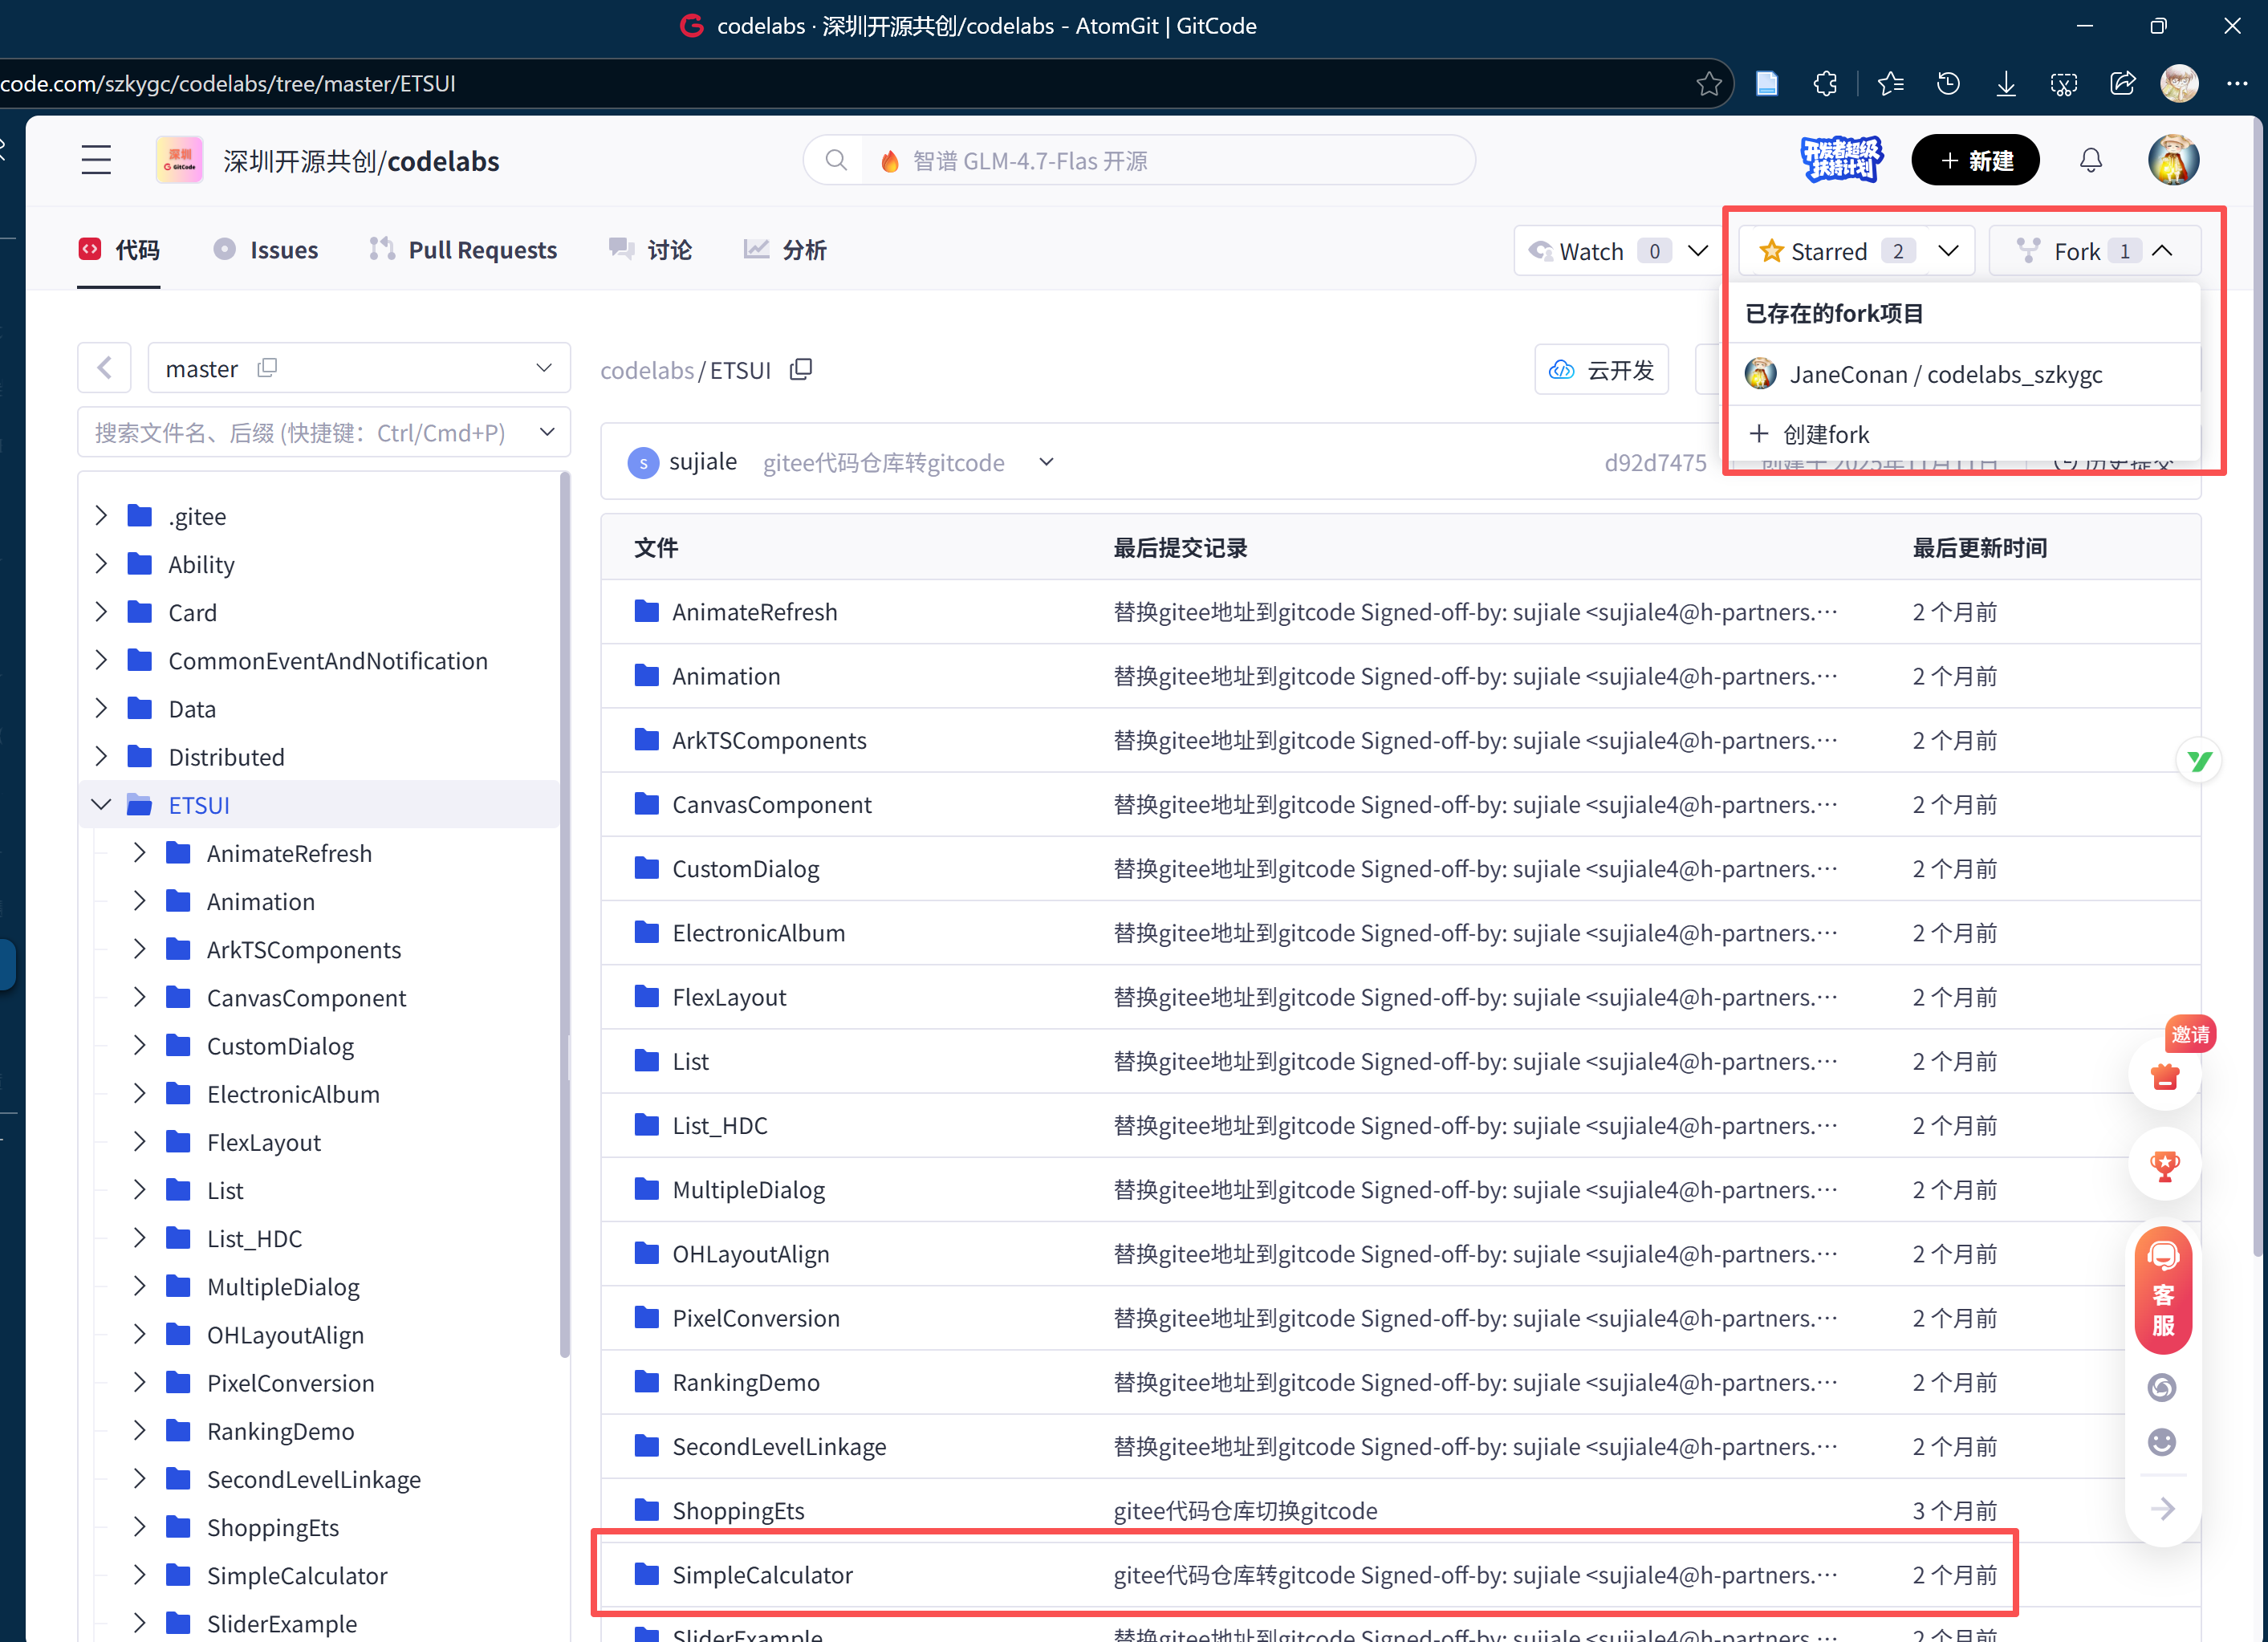Copy the codelabs/ETSUI path icon
This screenshot has width=2268, height=1642.
click(x=801, y=370)
